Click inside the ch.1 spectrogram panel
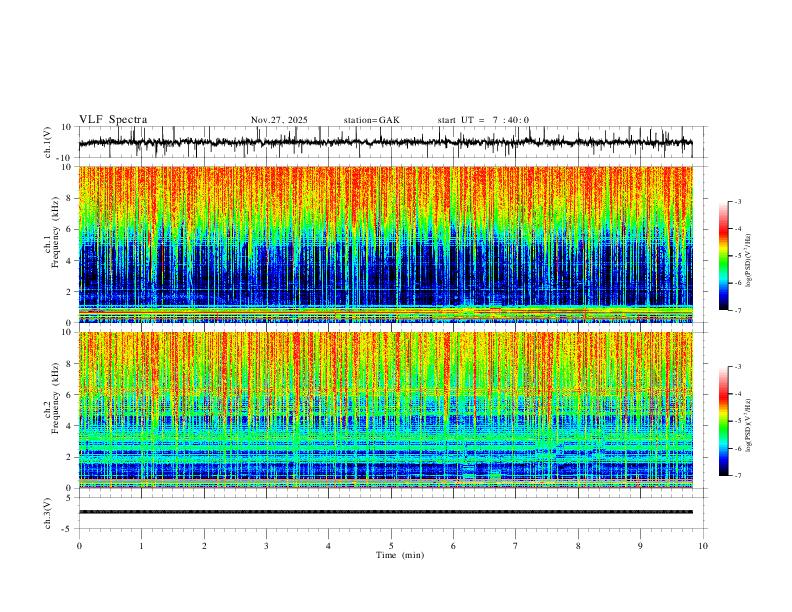 [385, 244]
